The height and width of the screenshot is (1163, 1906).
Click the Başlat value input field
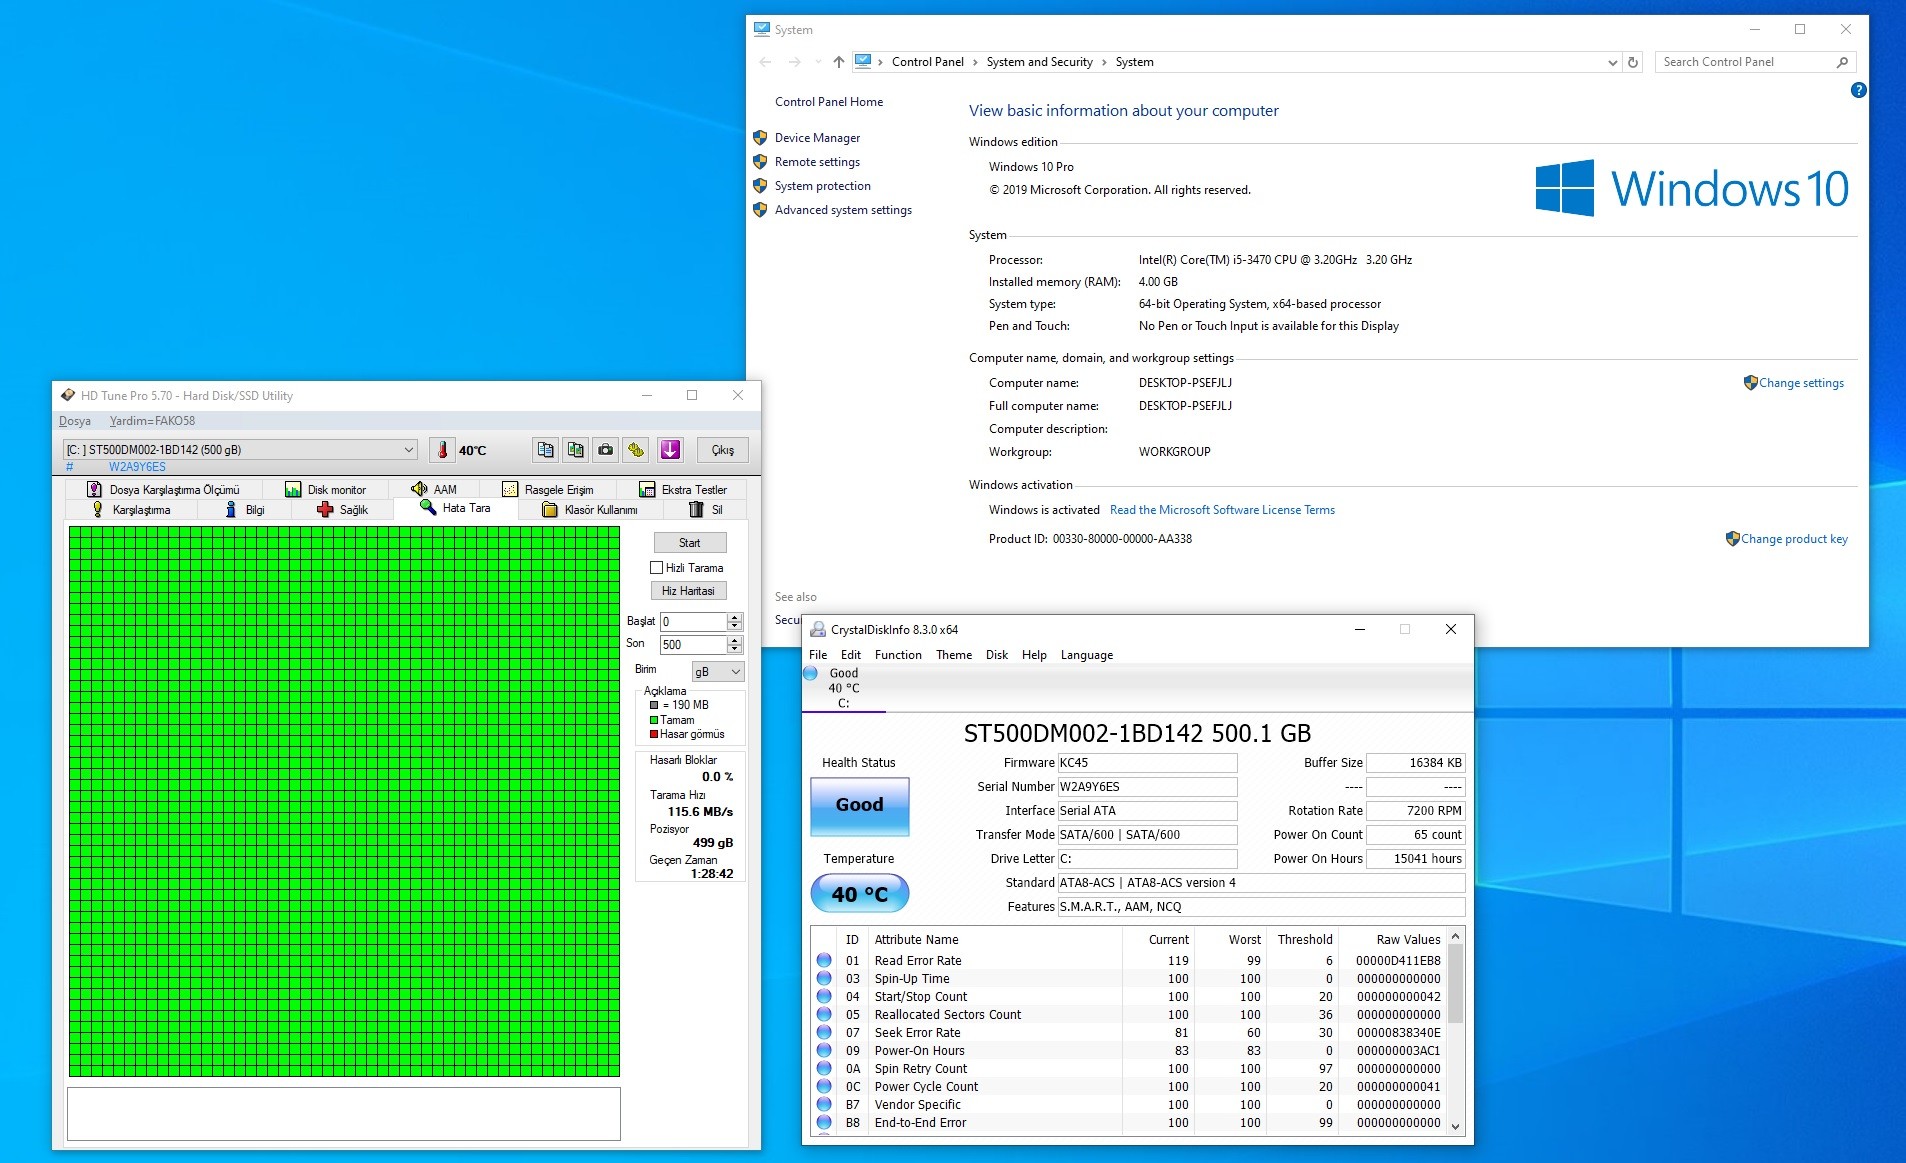[692, 622]
